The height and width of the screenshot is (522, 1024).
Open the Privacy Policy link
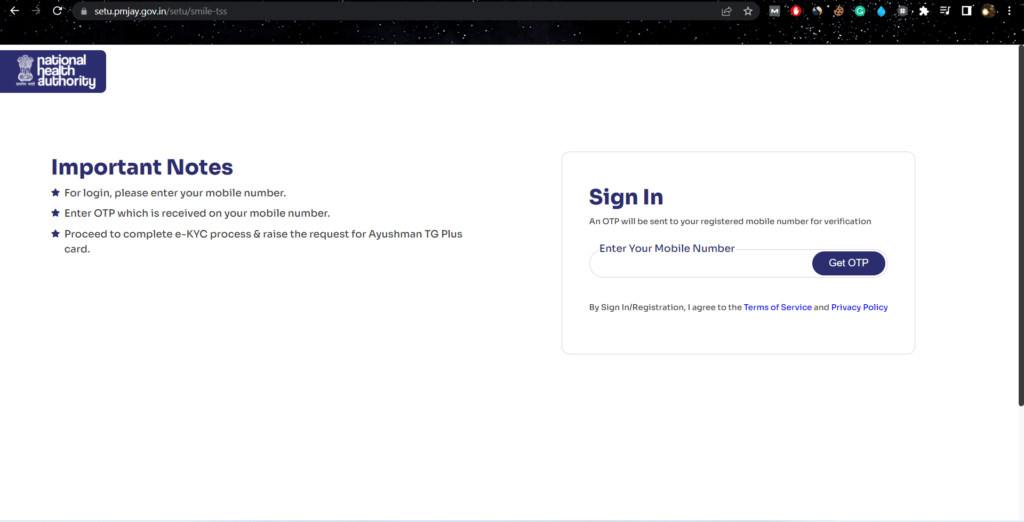(859, 308)
